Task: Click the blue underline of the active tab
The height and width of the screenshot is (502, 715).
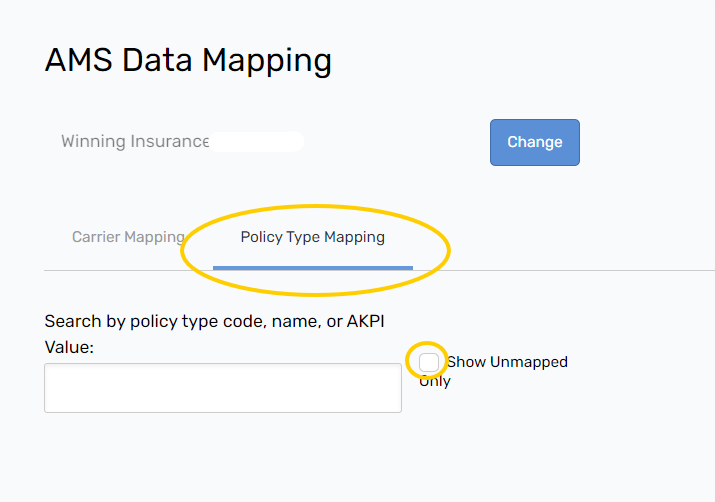Action: (x=312, y=268)
